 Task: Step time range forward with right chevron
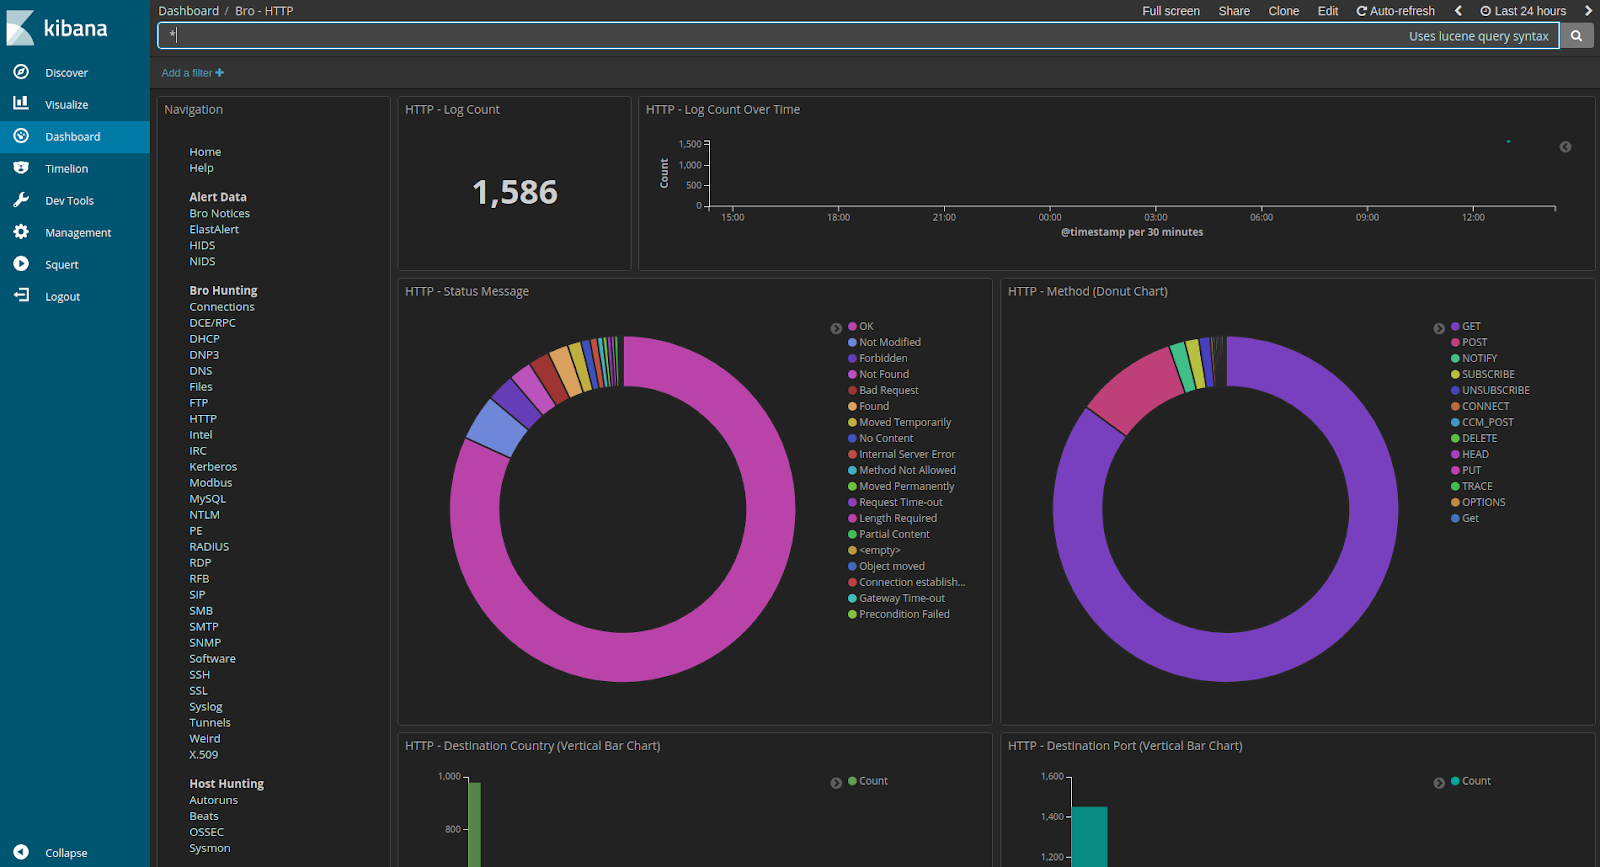1588,11
